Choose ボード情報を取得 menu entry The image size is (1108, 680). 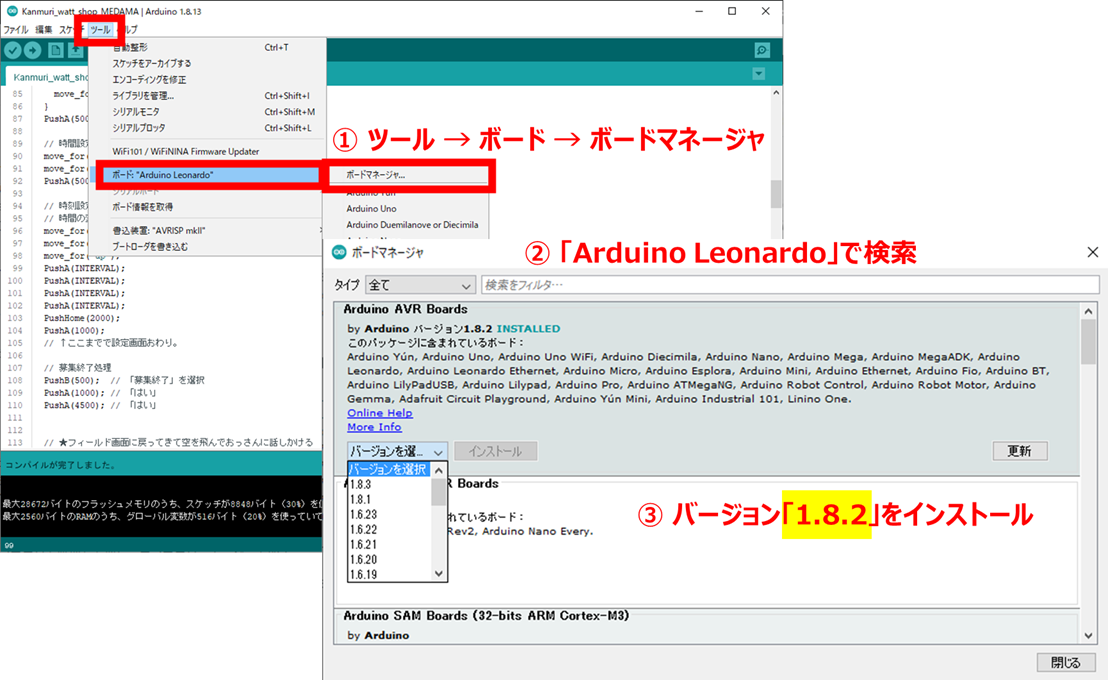207,207
